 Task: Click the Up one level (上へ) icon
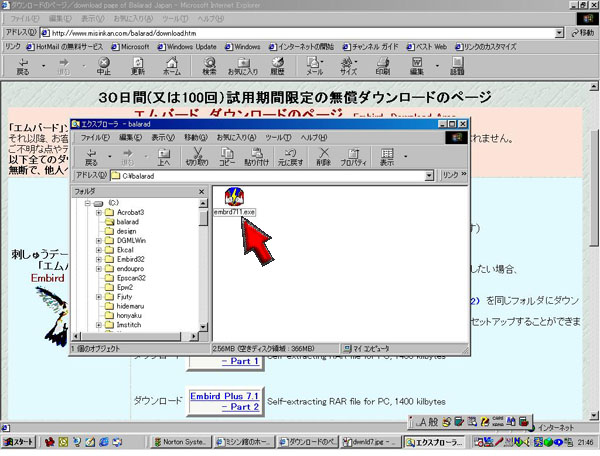click(x=162, y=156)
